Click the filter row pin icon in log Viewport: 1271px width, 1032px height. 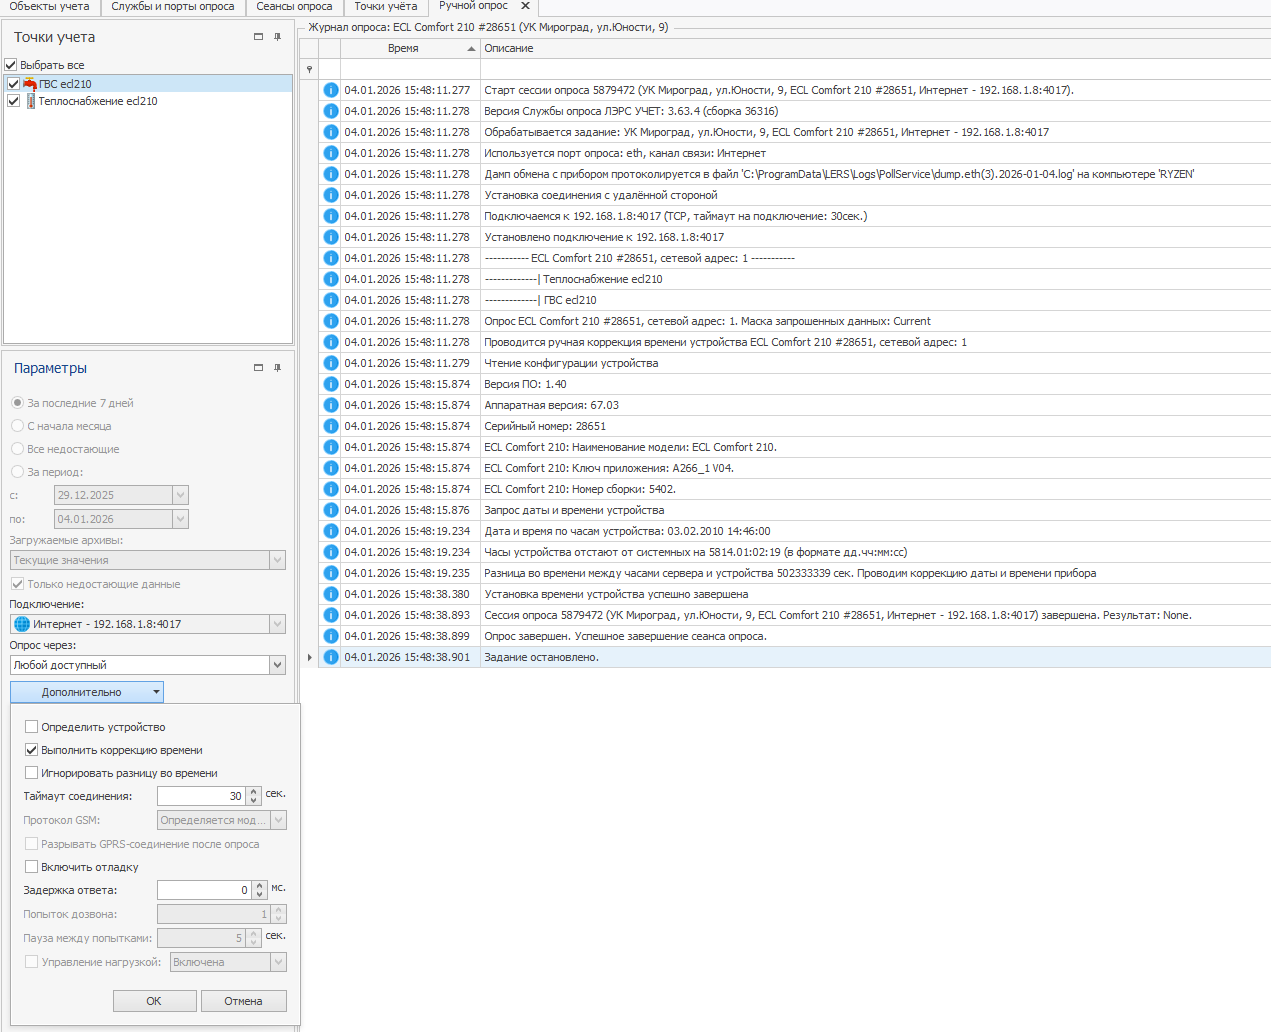pos(309,69)
